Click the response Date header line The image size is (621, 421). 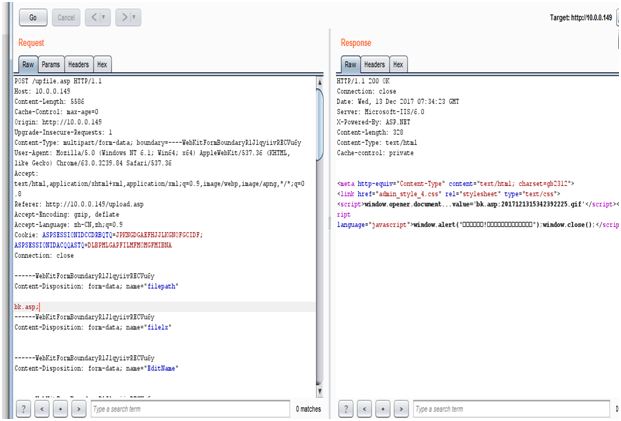pos(398,101)
